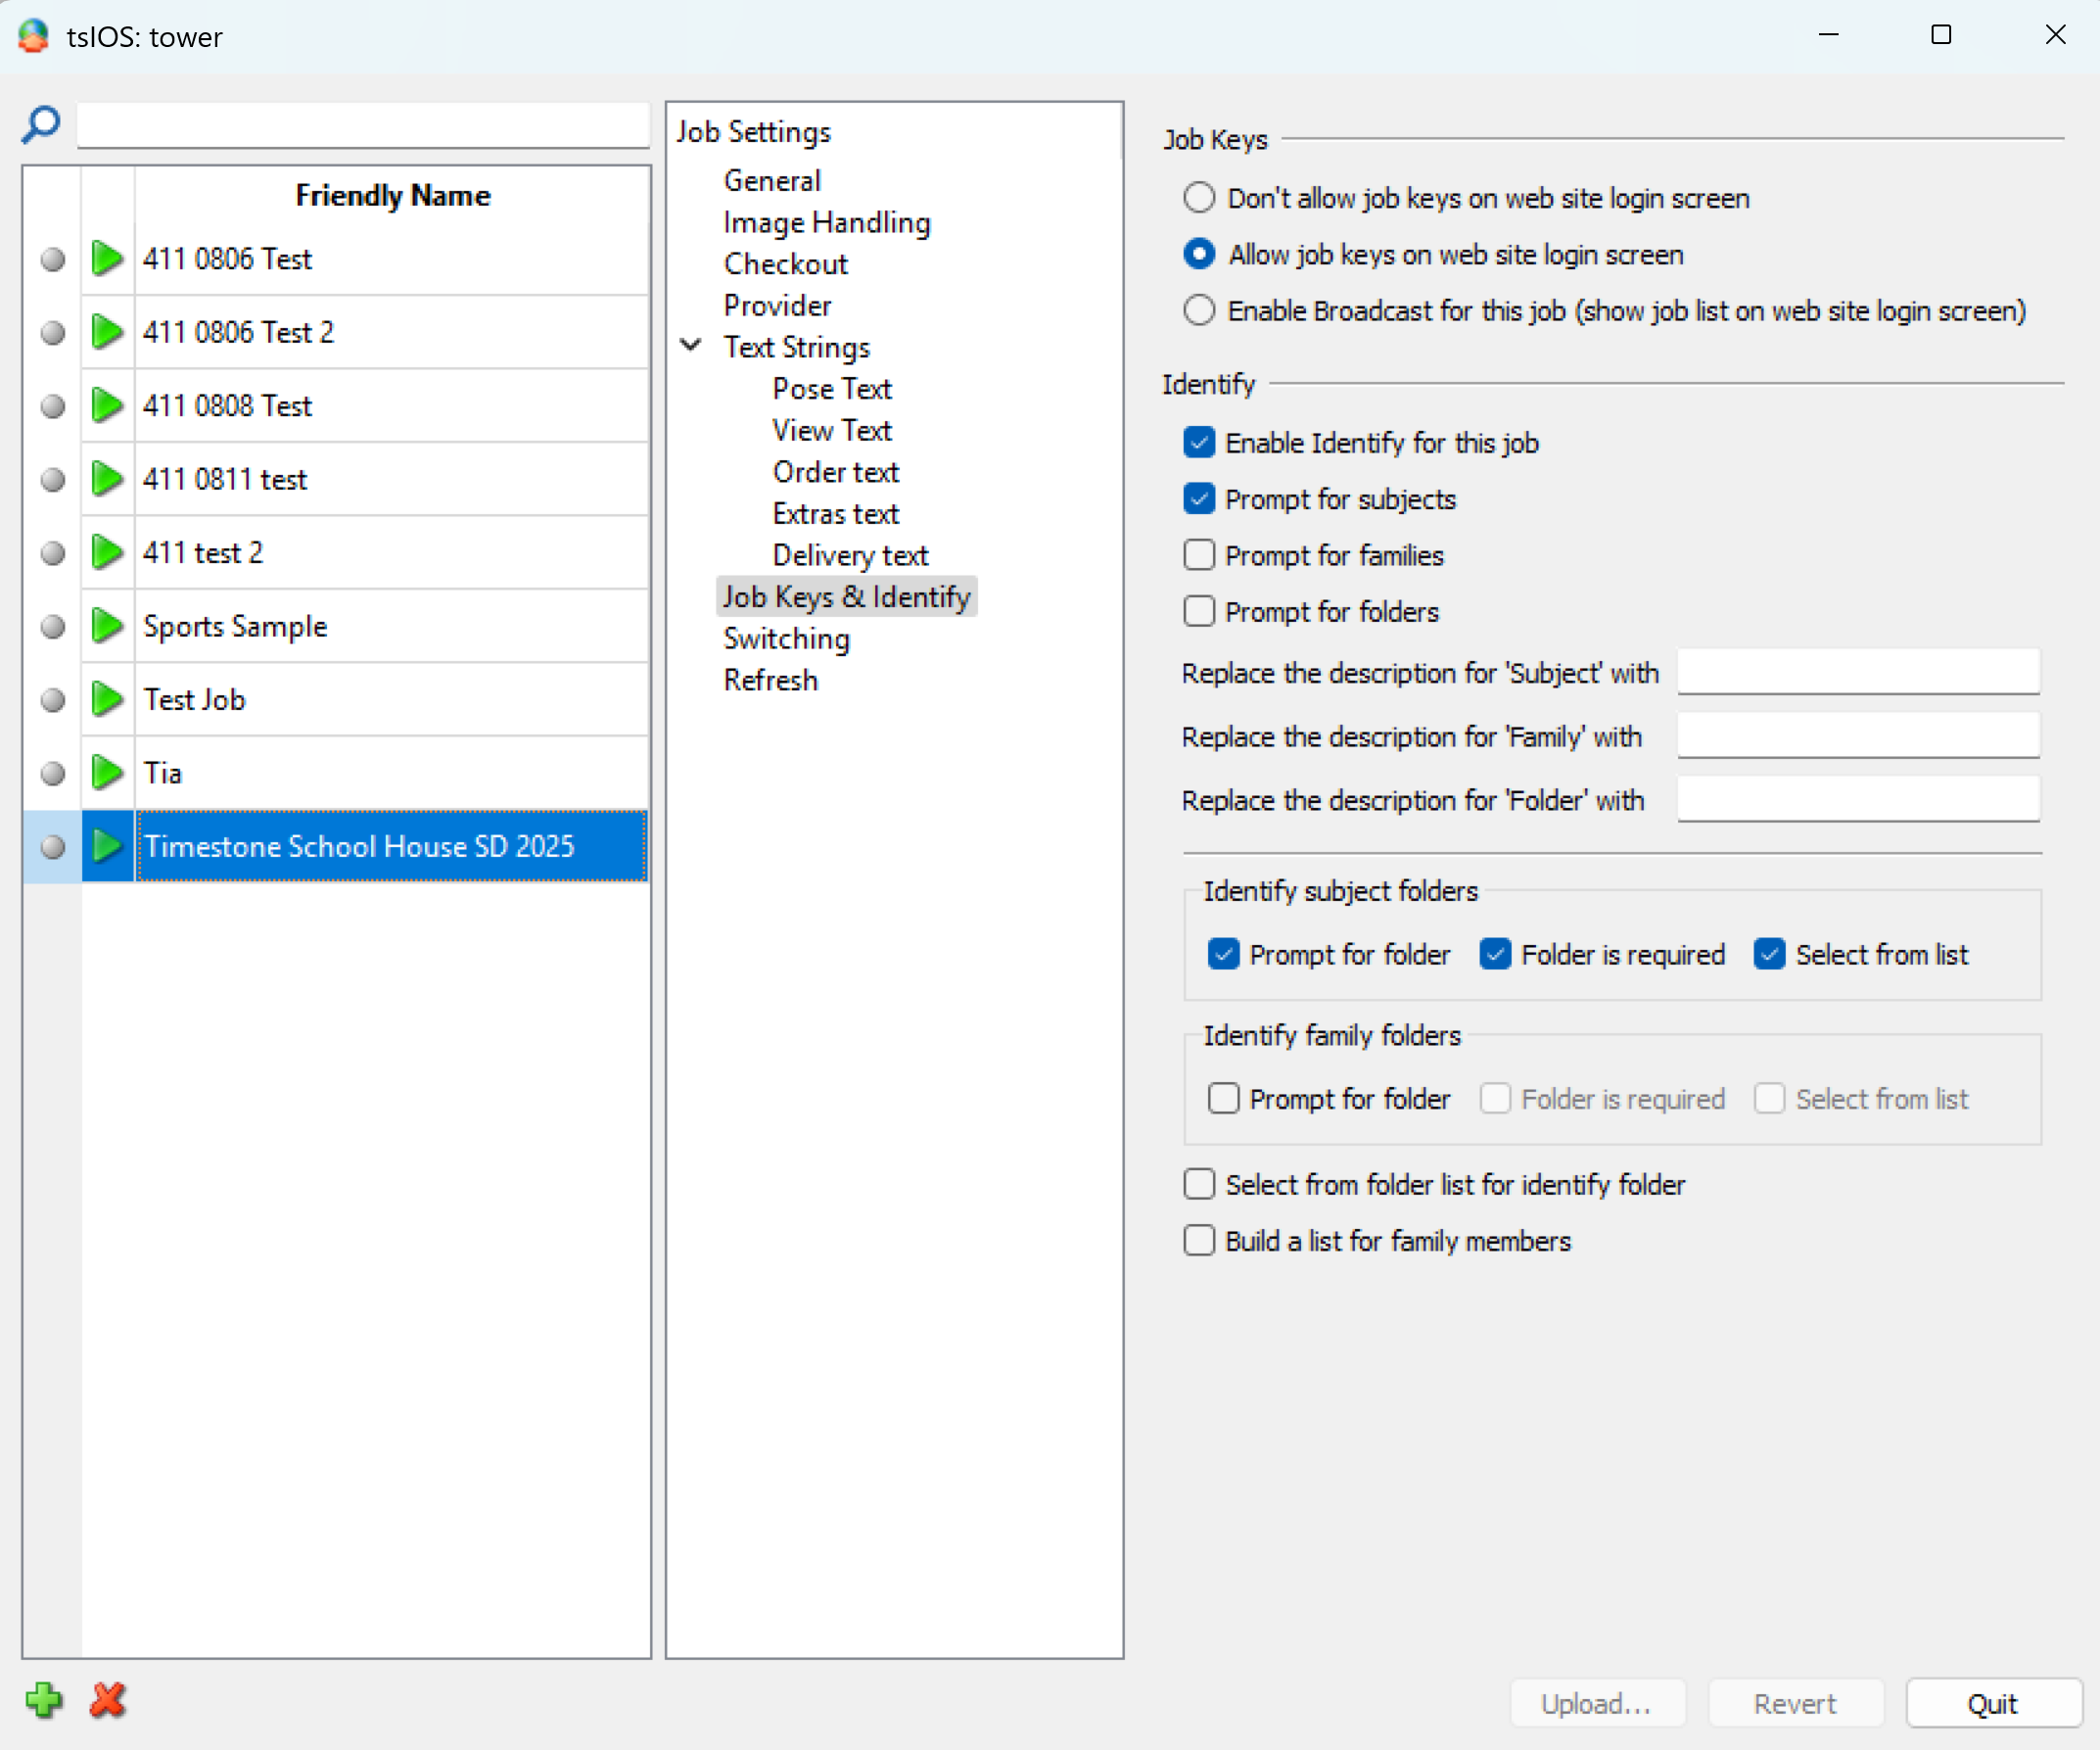Run the Sports Sample job with its play arrow

click(x=105, y=626)
